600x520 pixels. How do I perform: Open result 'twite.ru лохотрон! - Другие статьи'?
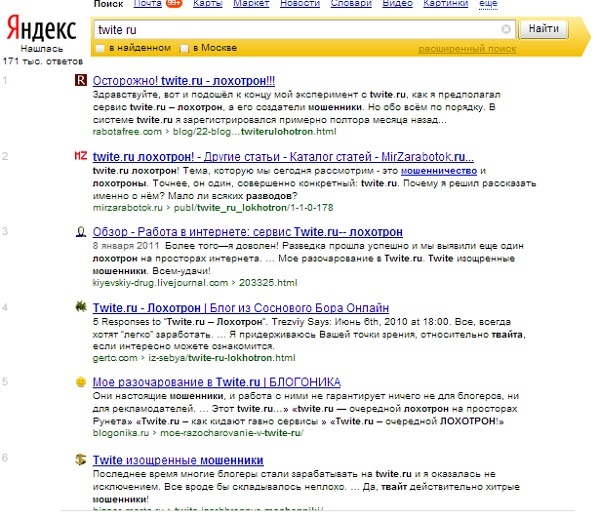click(283, 156)
